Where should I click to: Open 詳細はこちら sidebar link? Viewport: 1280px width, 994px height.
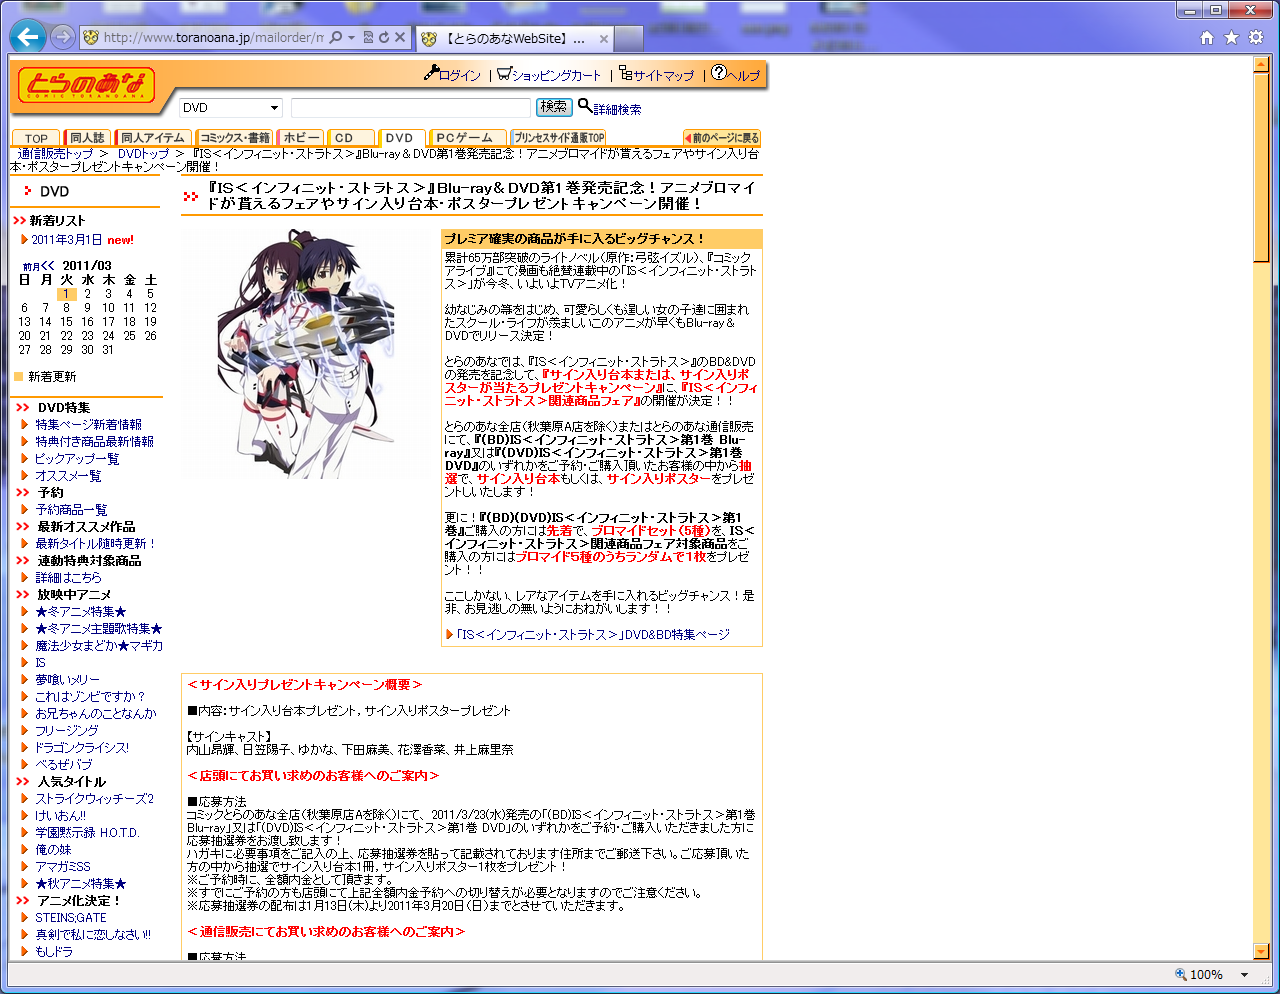(68, 578)
